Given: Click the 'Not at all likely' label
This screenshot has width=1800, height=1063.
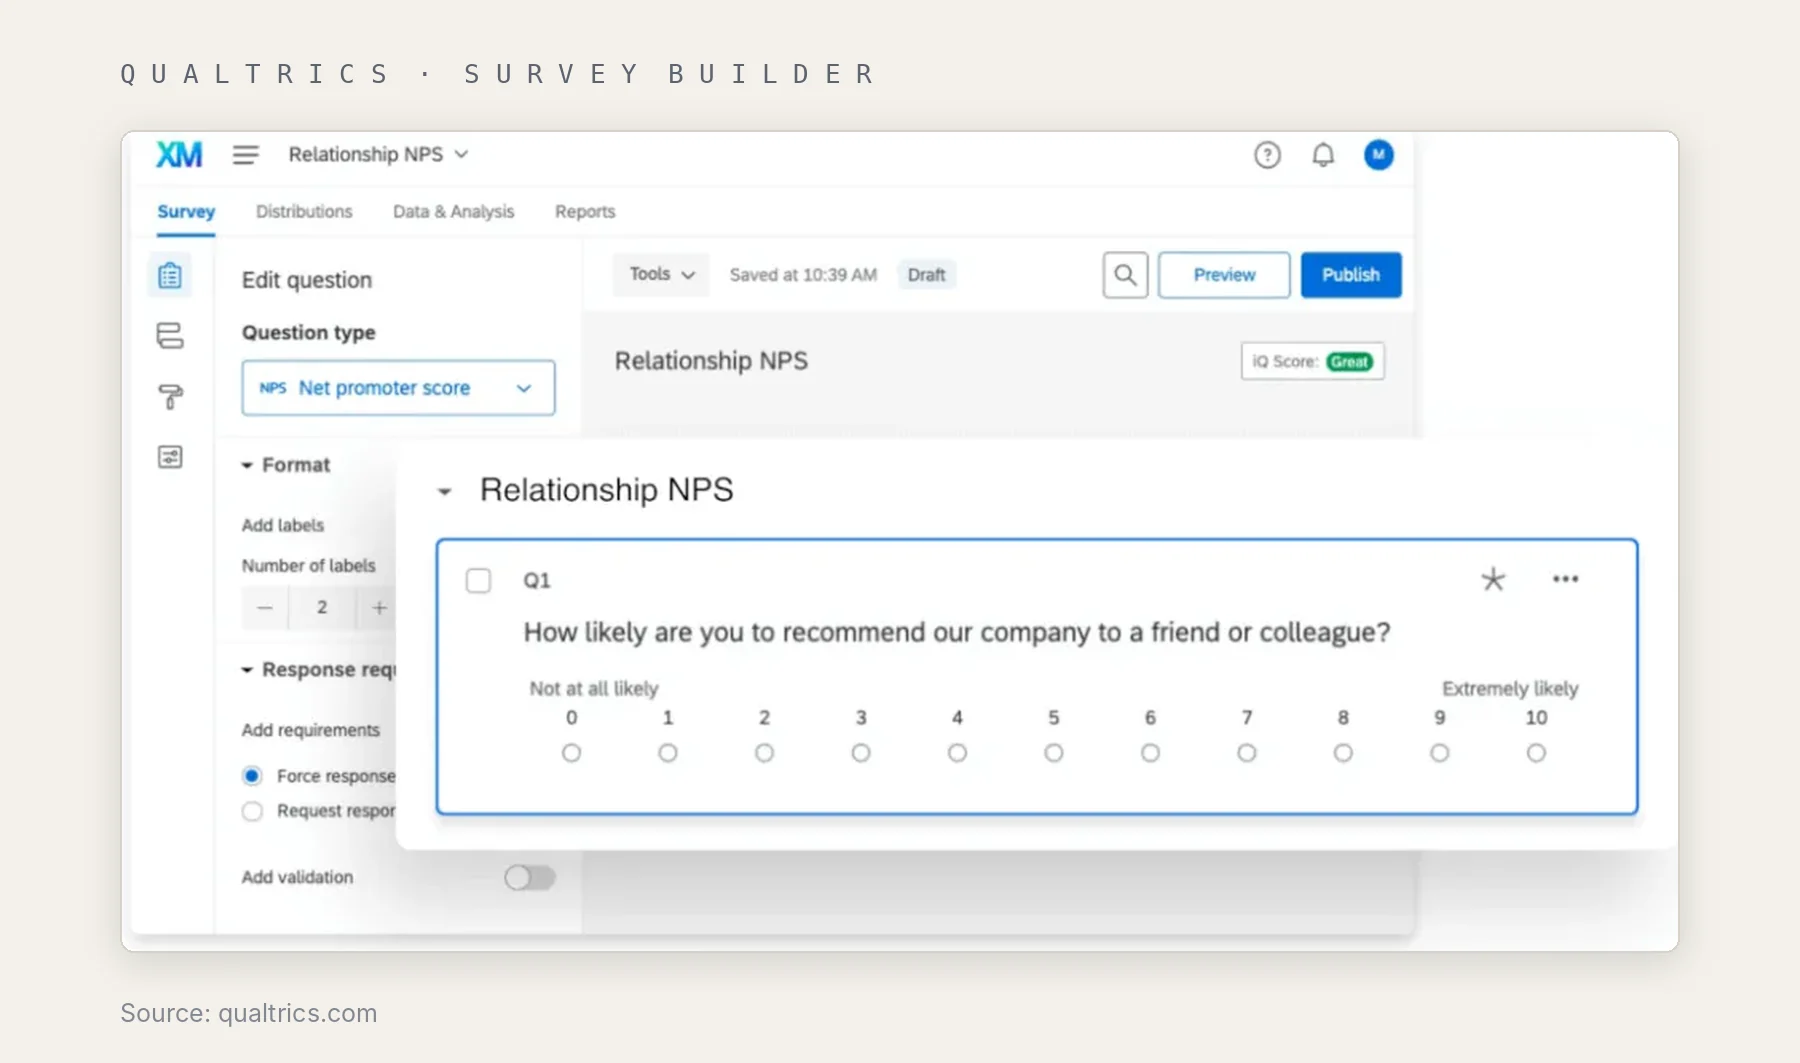Looking at the screenshot, I should [x=594, y=689].
